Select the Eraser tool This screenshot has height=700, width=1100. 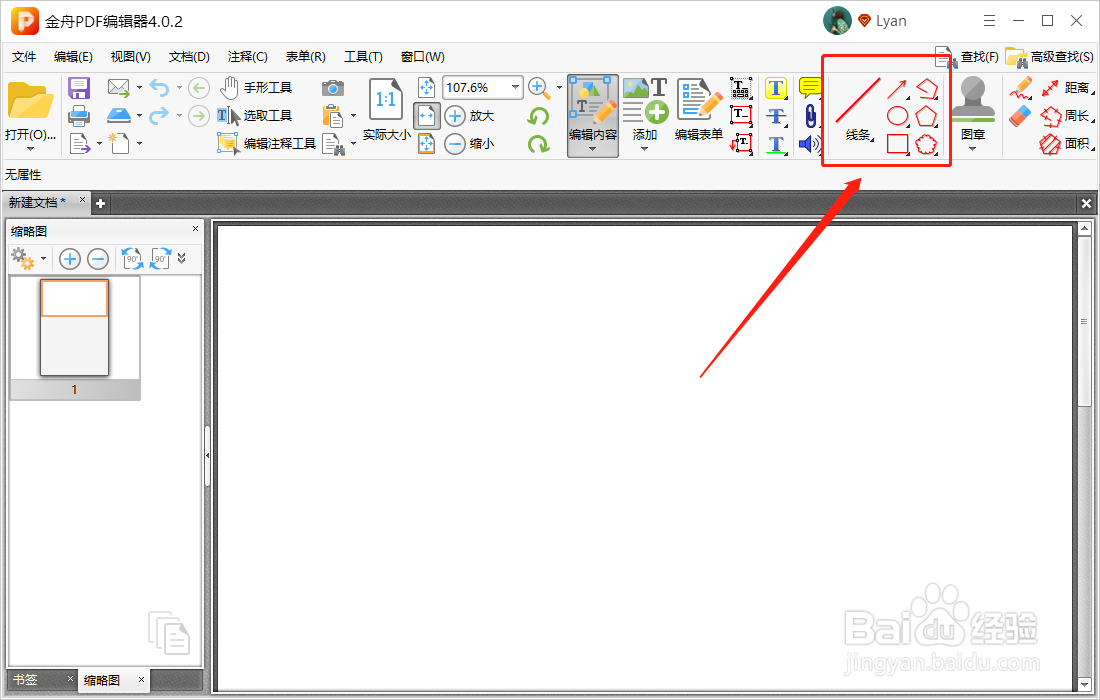point(1021,116)
